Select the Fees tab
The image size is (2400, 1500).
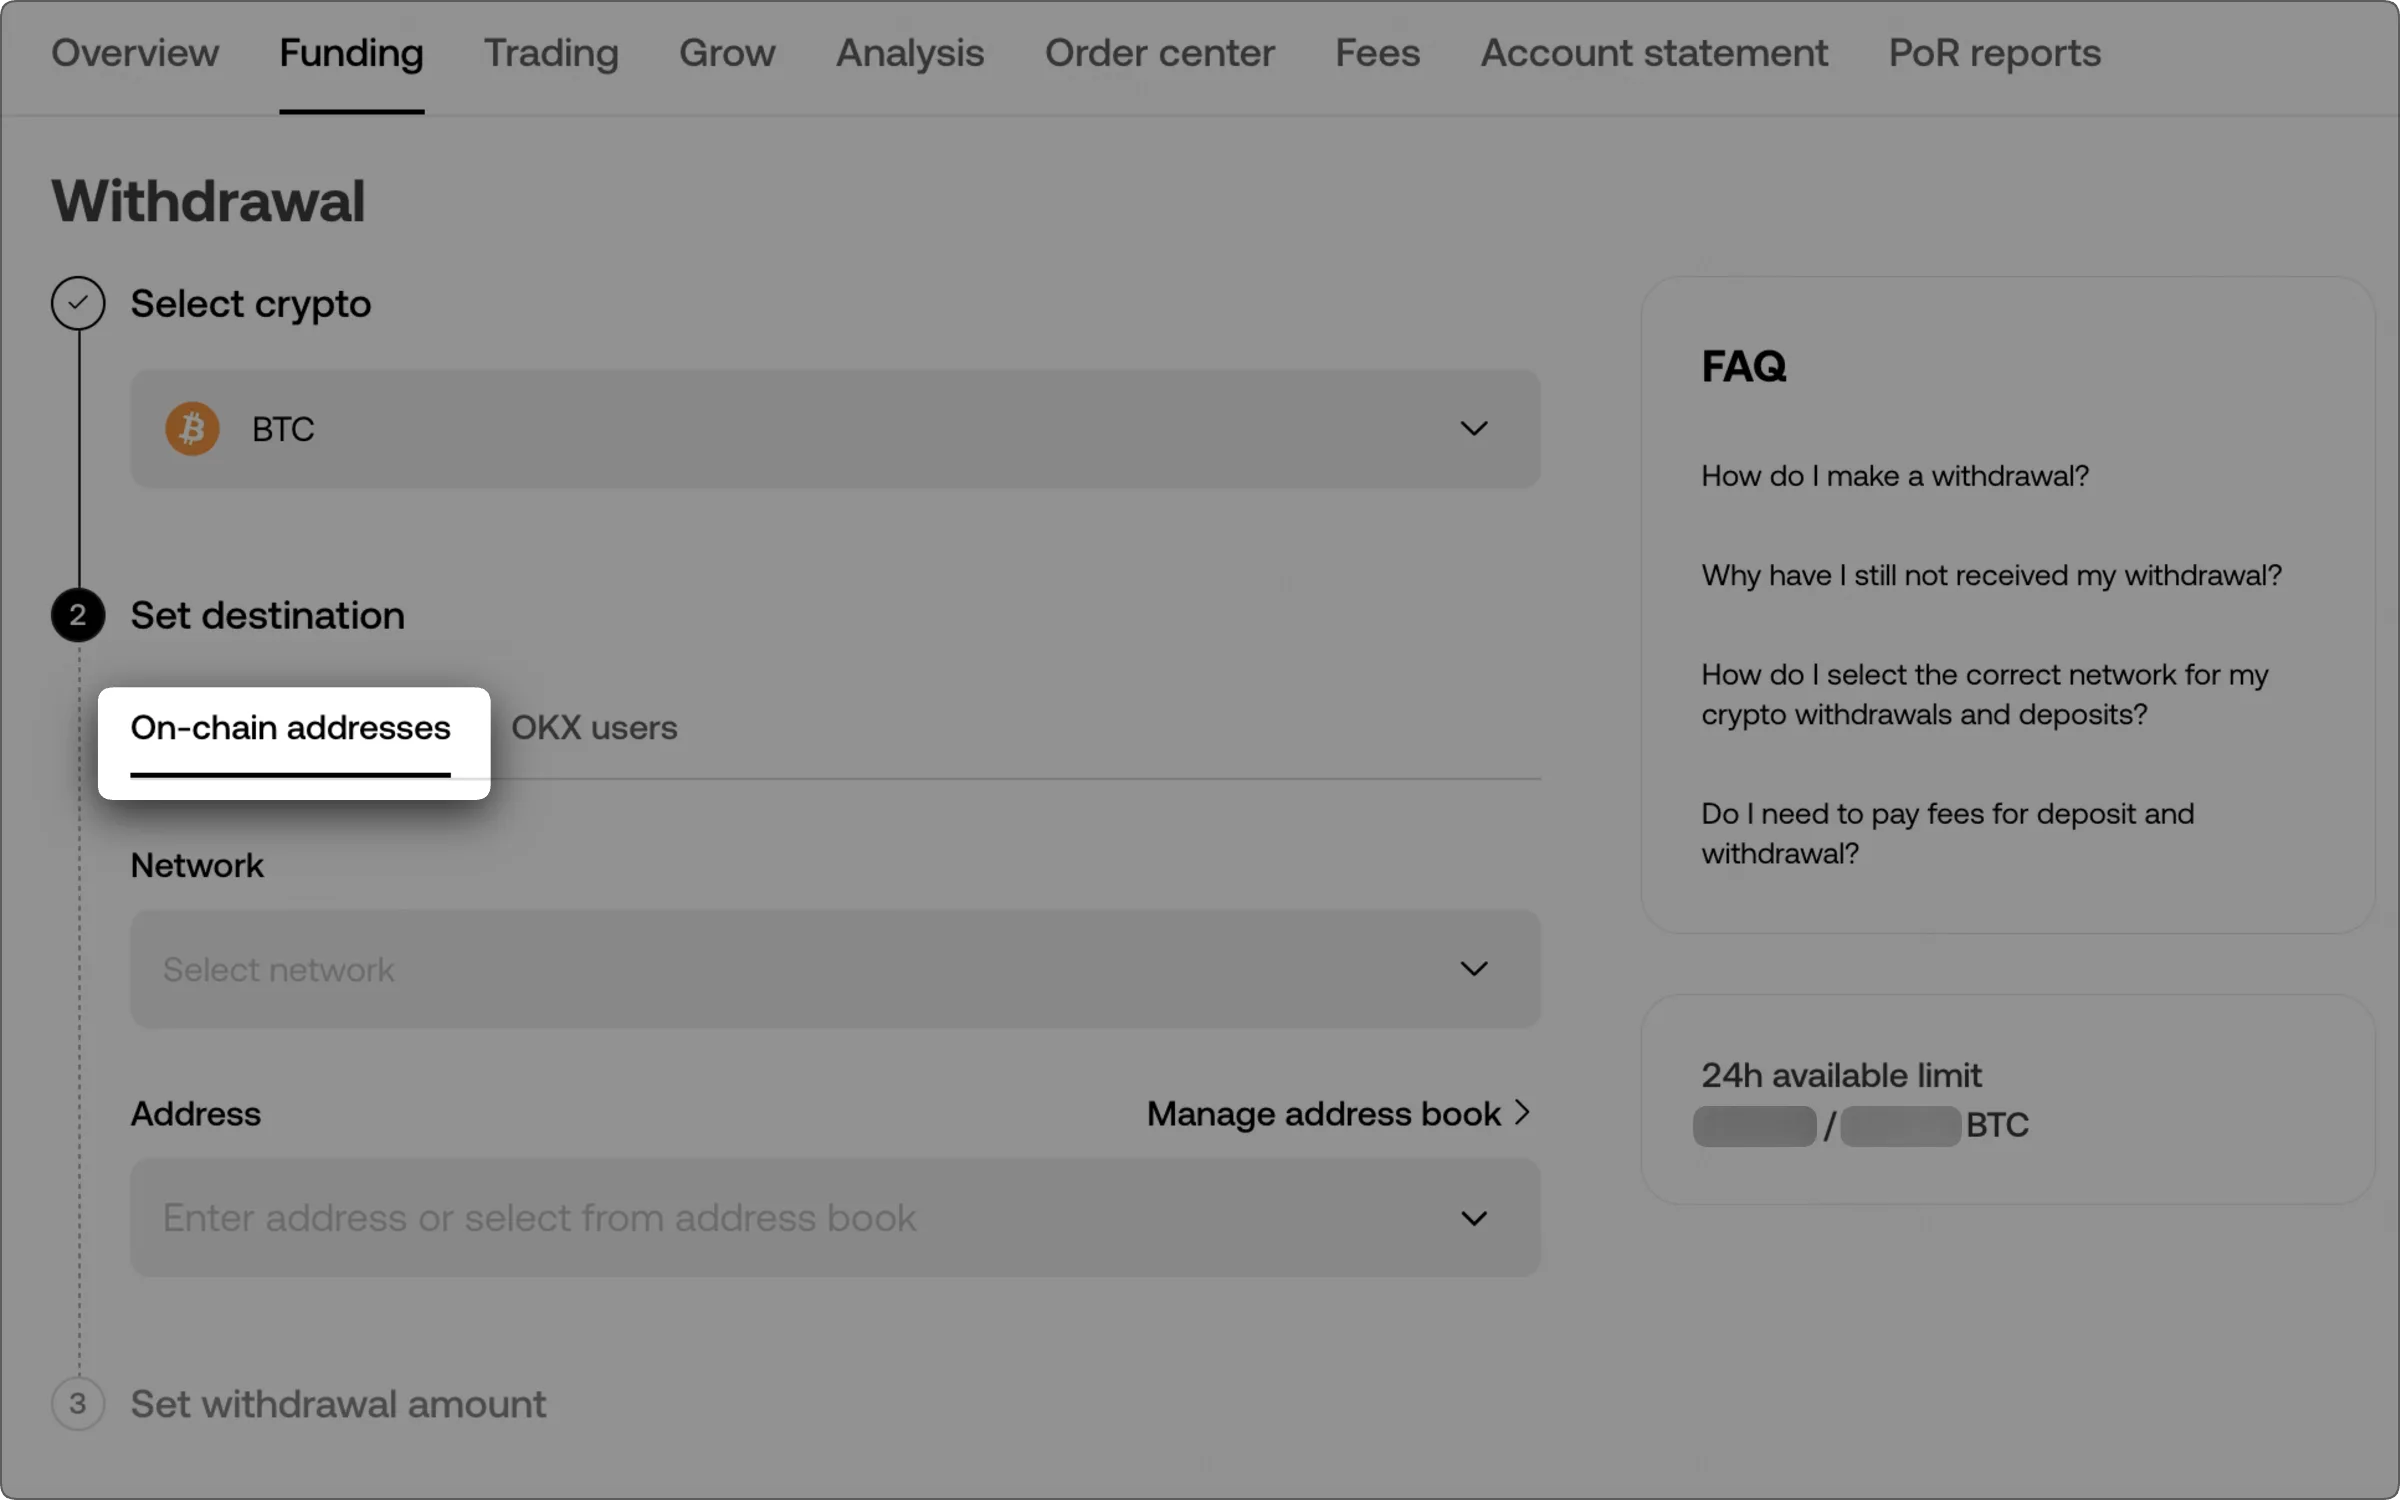1377,53
